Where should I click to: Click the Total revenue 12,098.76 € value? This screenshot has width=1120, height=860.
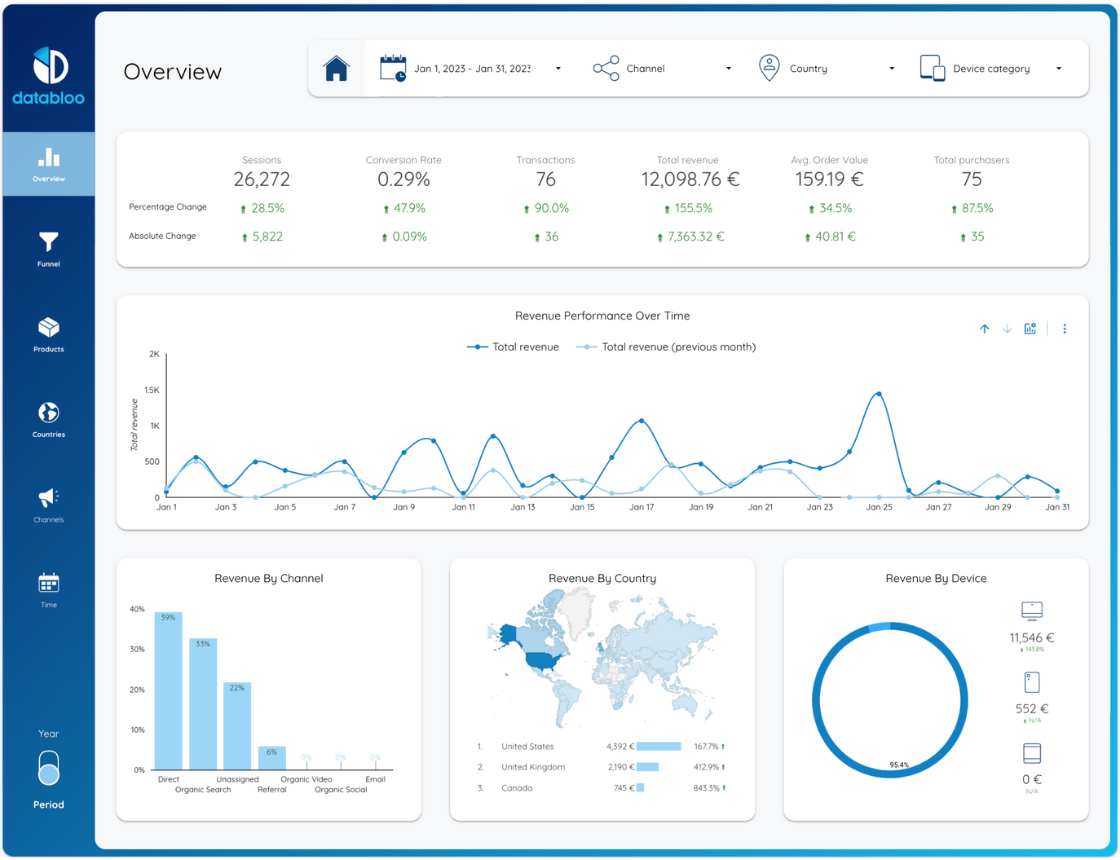point(690,179)
